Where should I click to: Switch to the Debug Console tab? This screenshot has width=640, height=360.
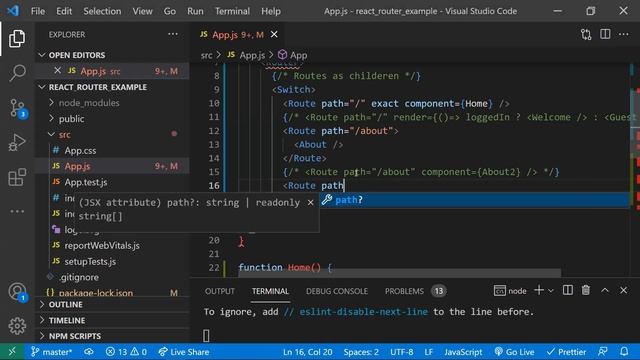[x=337, y=291]
